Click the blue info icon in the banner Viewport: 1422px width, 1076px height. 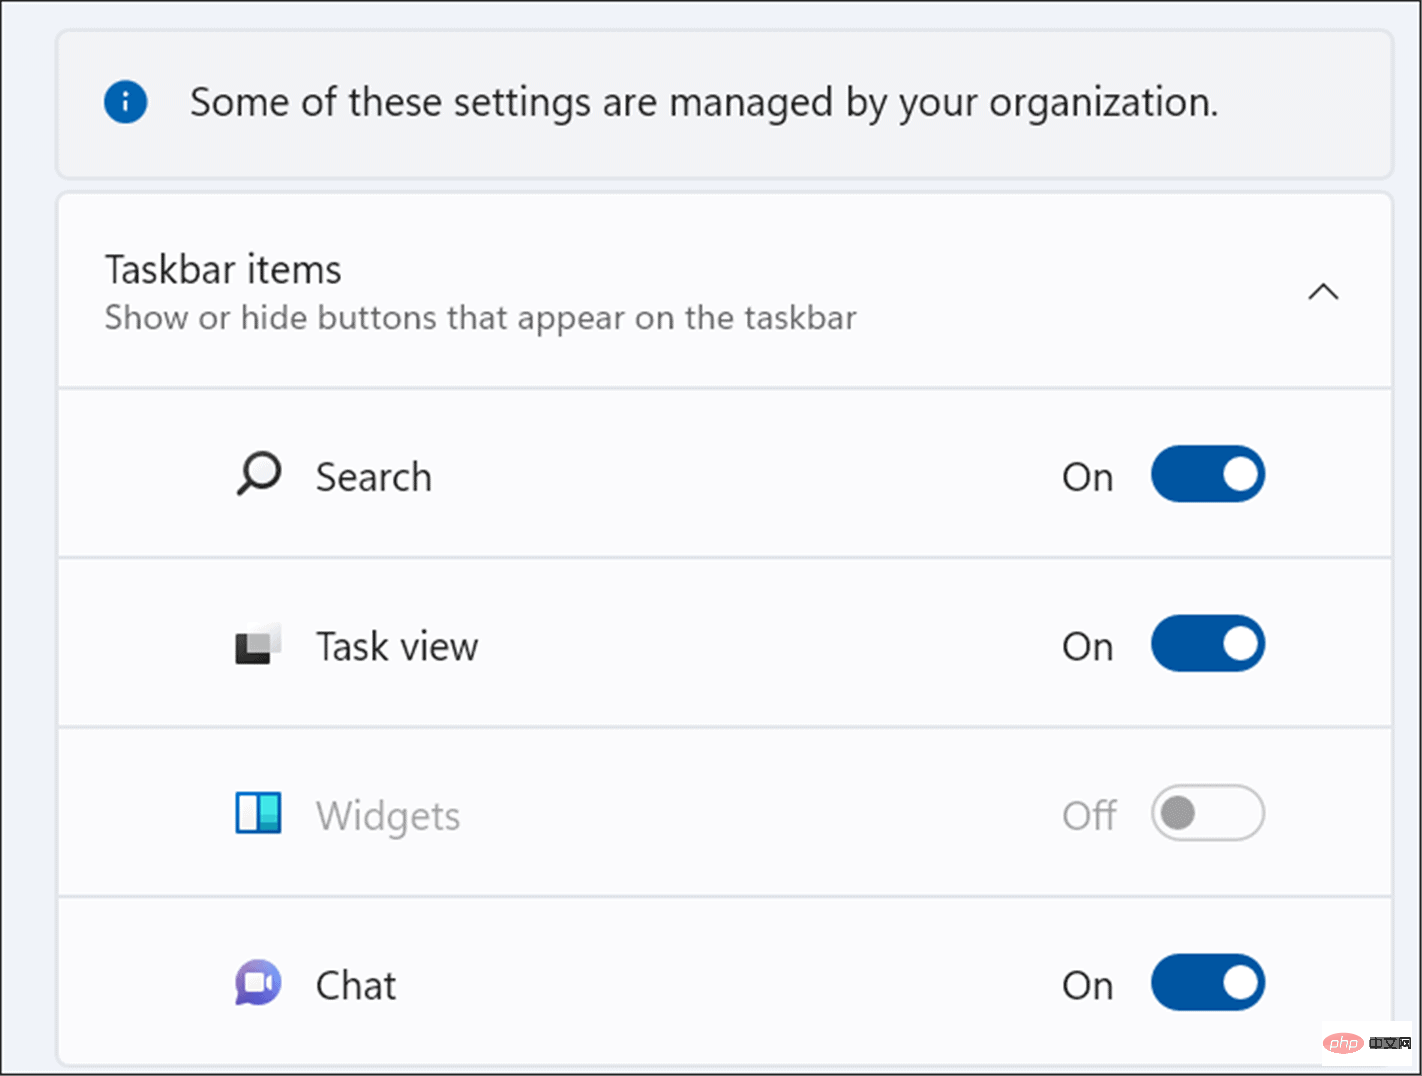[126, 102]
